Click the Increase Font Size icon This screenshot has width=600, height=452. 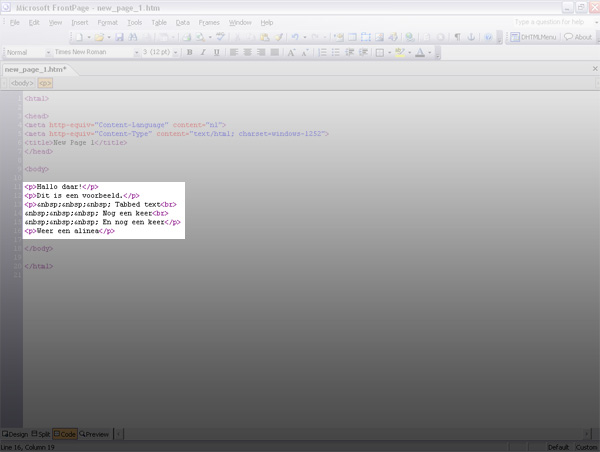point(291,52)
